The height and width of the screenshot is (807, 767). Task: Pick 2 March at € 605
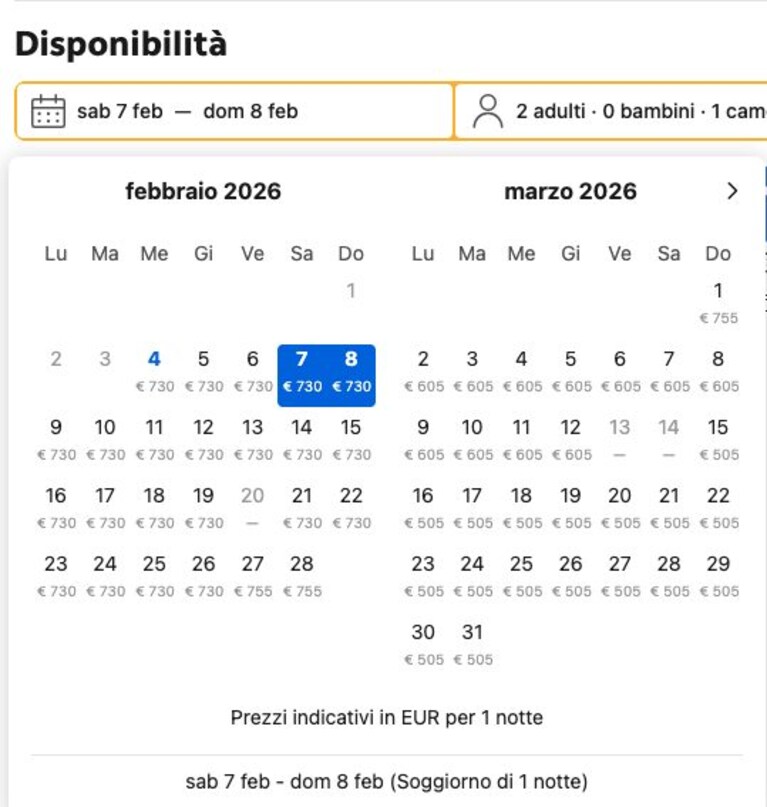423,372
